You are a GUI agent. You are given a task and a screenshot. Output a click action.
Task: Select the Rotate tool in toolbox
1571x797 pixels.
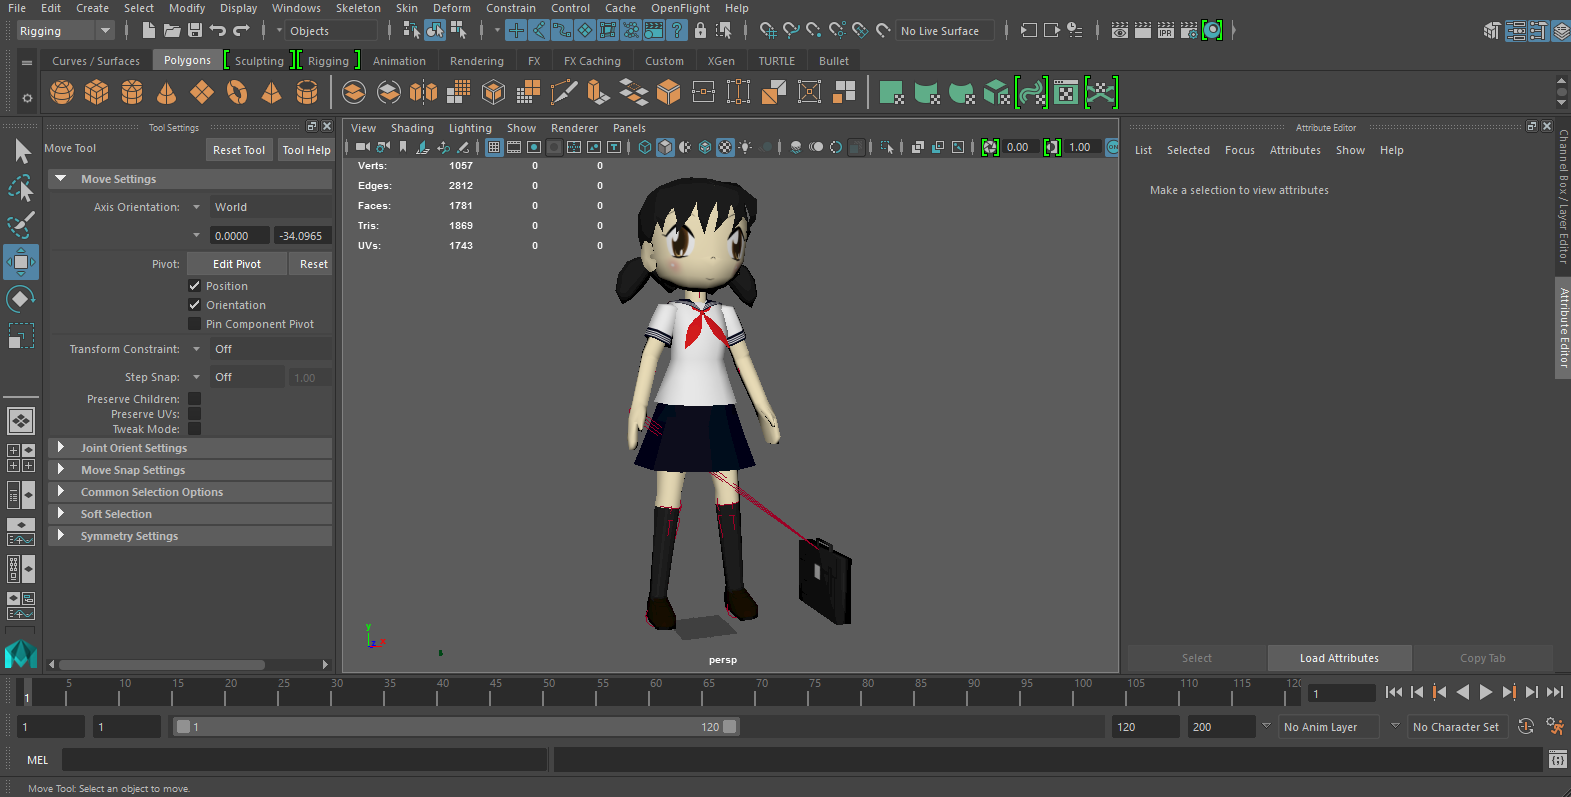point(20,299)
